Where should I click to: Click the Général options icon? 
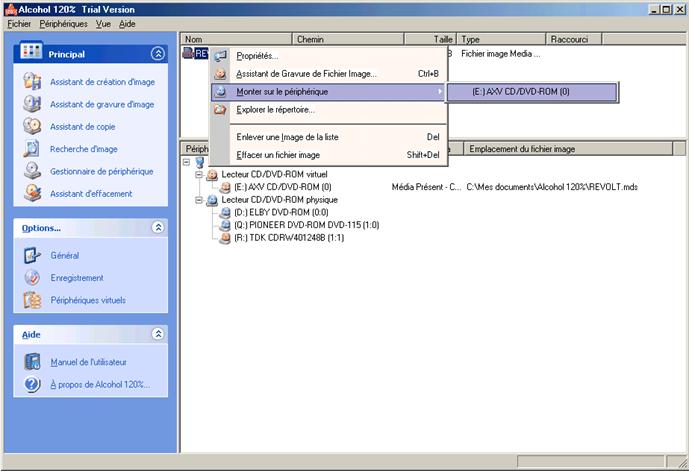(x=32, y=255)
